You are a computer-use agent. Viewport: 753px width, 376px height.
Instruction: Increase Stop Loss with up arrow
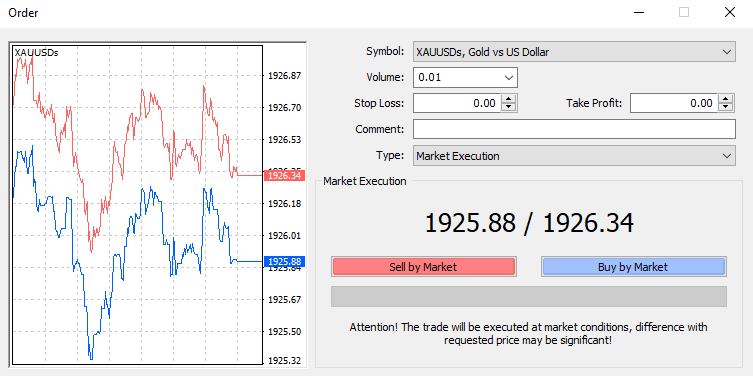[509, 98]
